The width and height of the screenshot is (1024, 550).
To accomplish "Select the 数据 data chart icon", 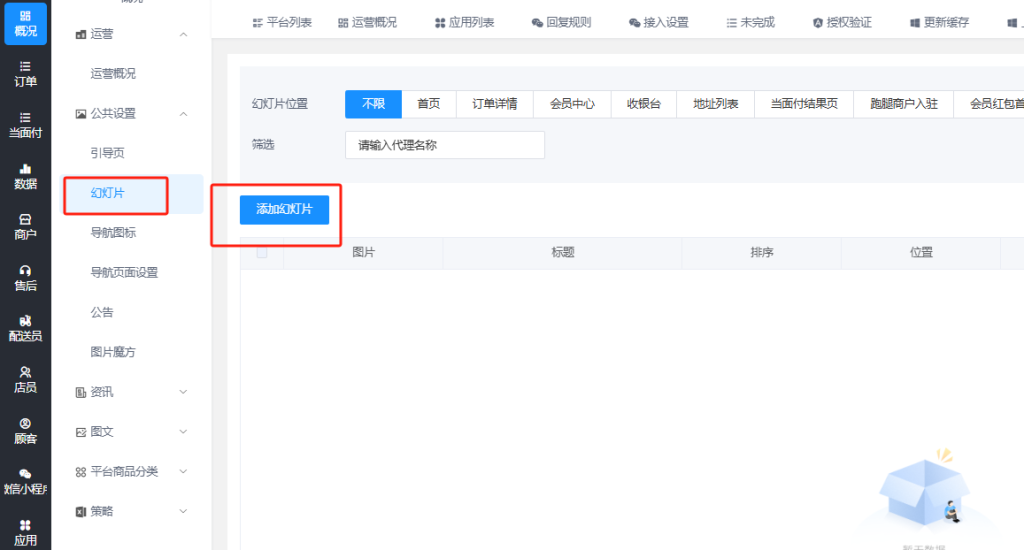I will click(x=25, y=176).
